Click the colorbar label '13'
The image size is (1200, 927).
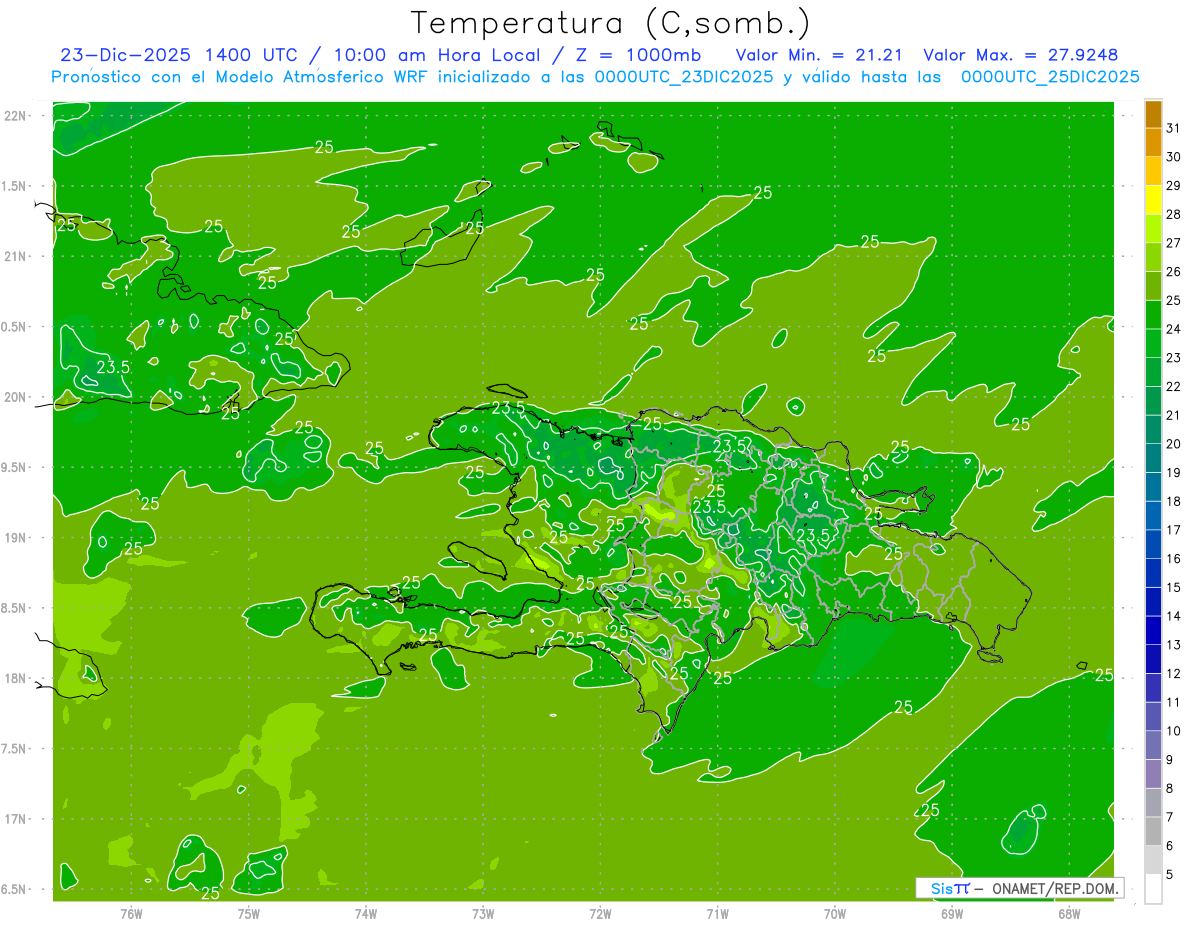click(x=1174, y=645)
